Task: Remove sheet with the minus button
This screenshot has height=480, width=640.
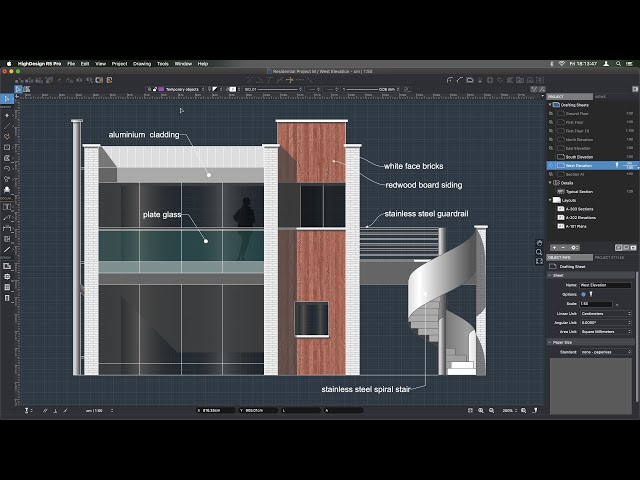Action: click(563, 248)
